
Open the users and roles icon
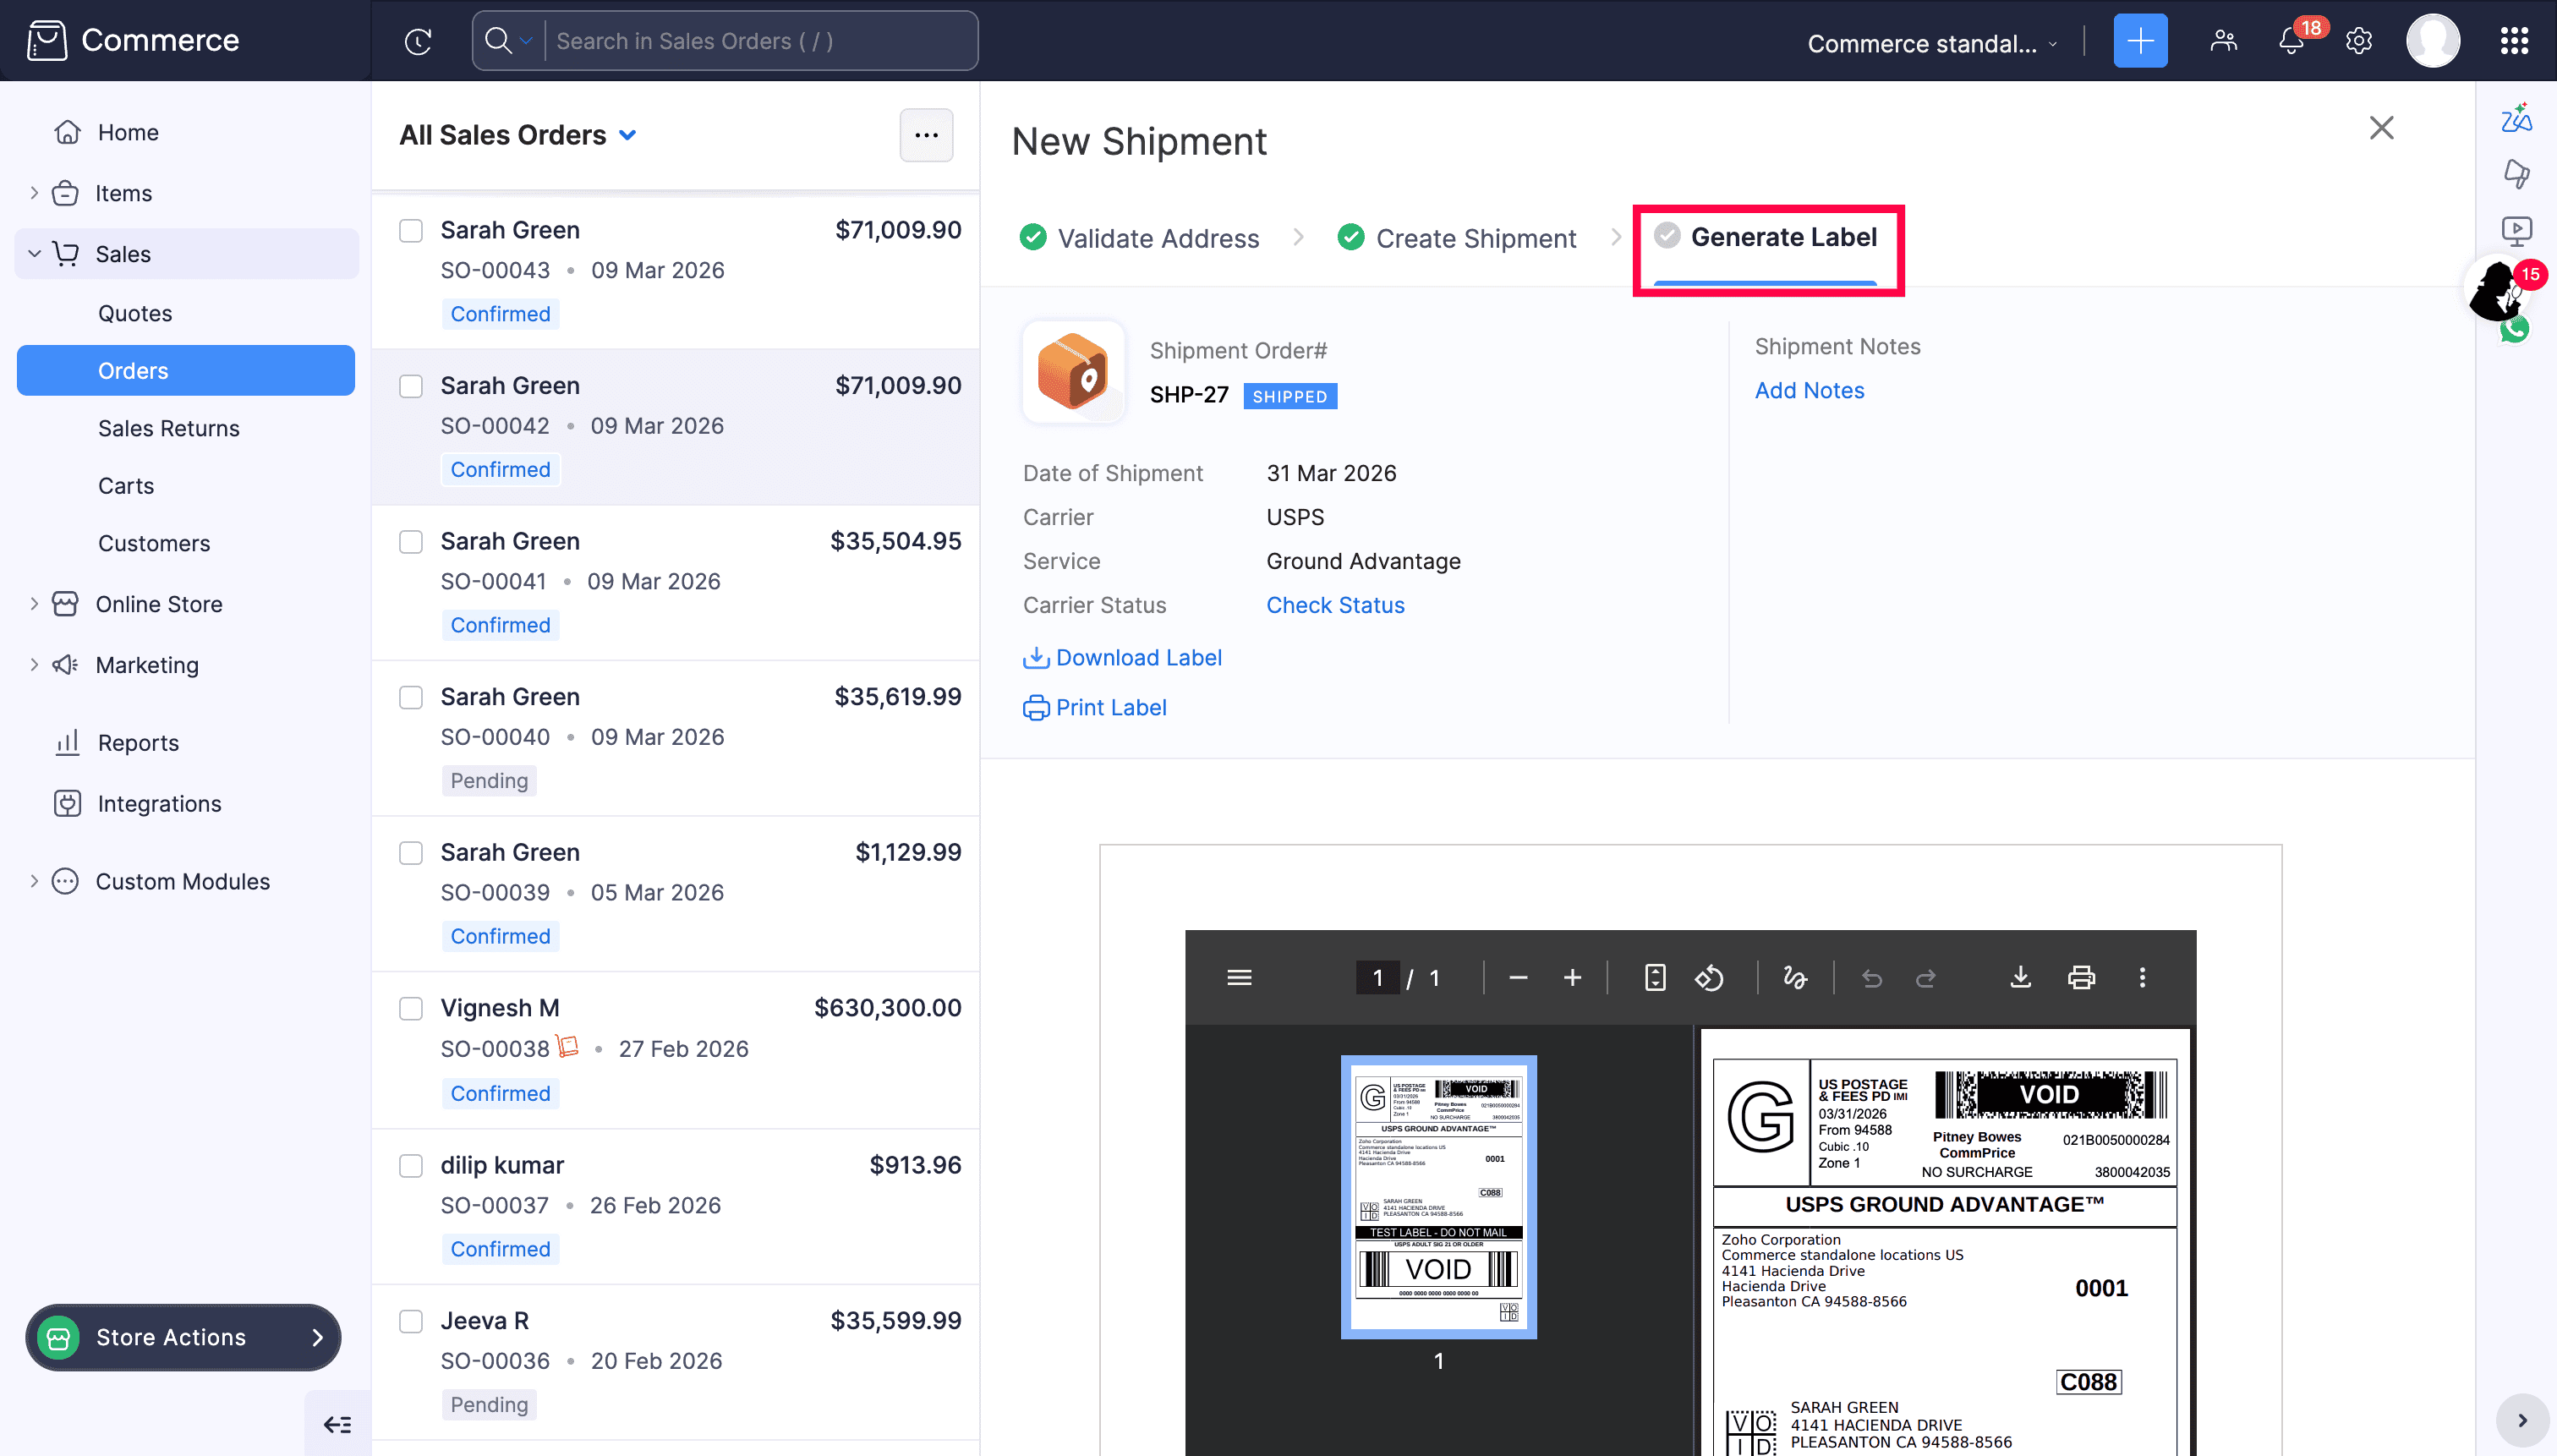(2223, 41)
